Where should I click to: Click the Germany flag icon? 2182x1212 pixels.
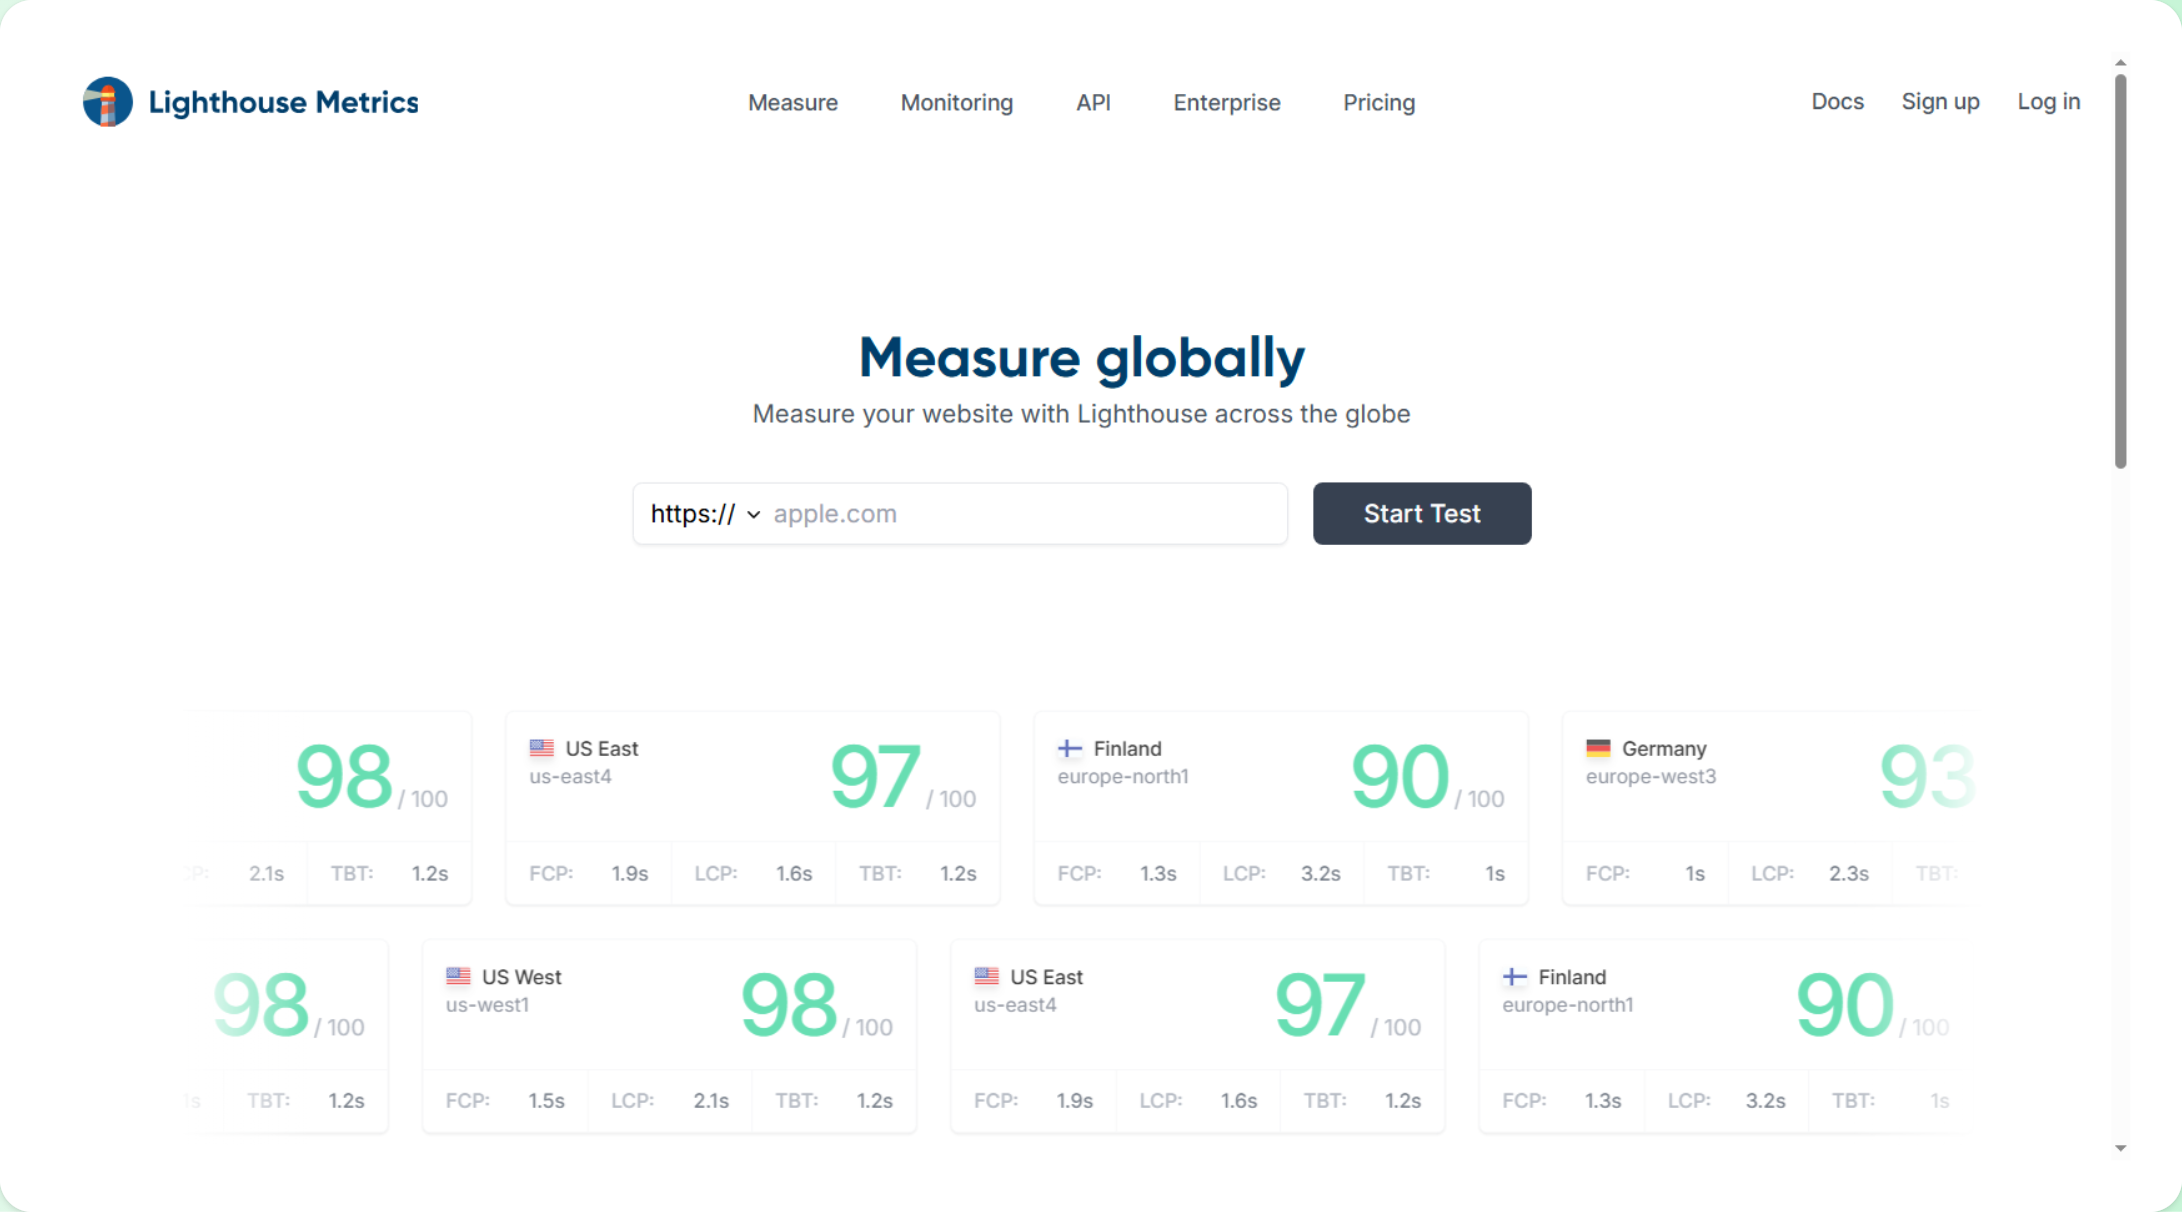[x=1598, y=748]
